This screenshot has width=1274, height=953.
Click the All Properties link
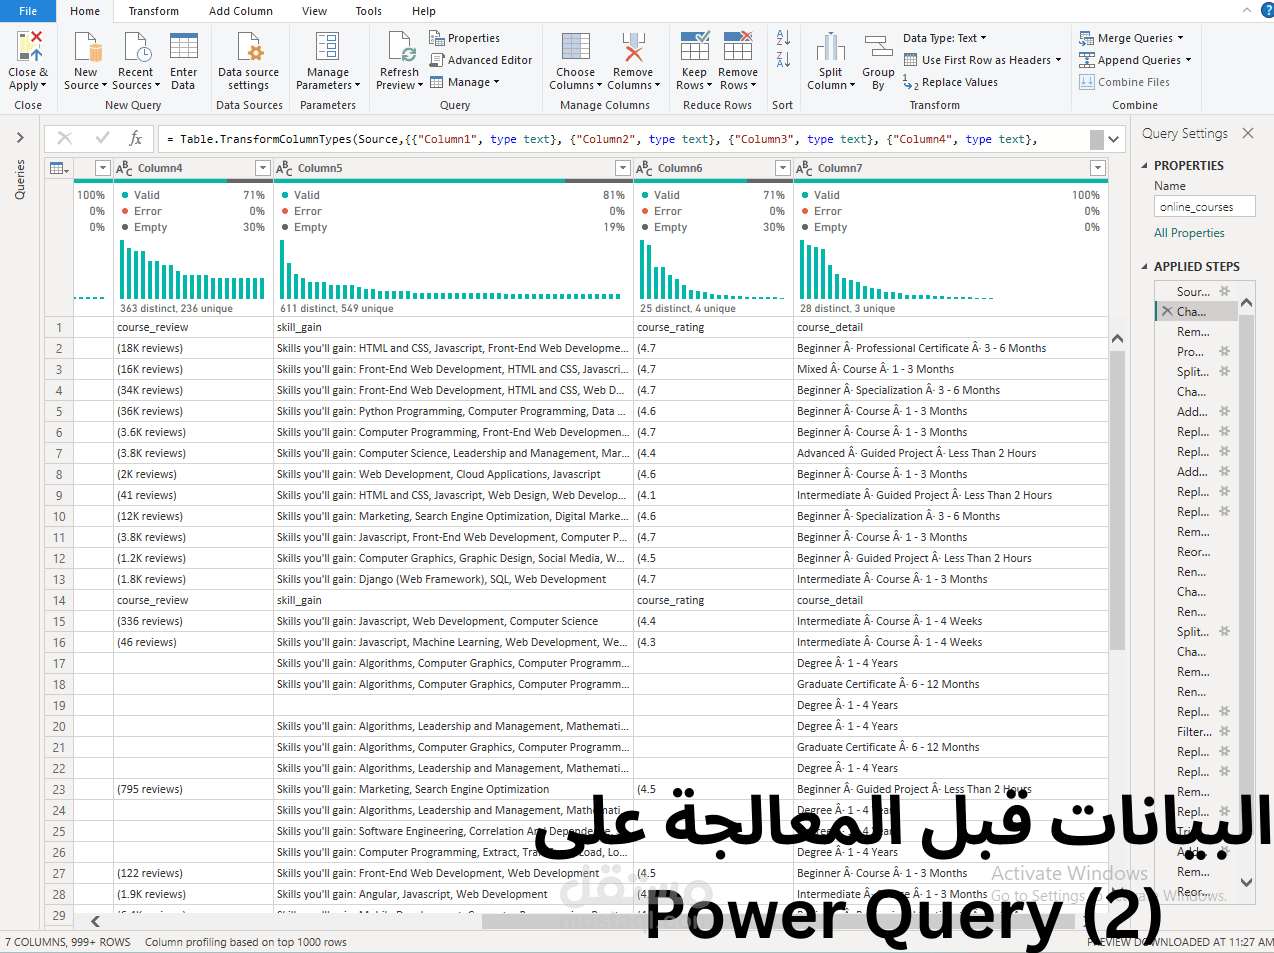pyautogui.click(x=1189, y=233)
